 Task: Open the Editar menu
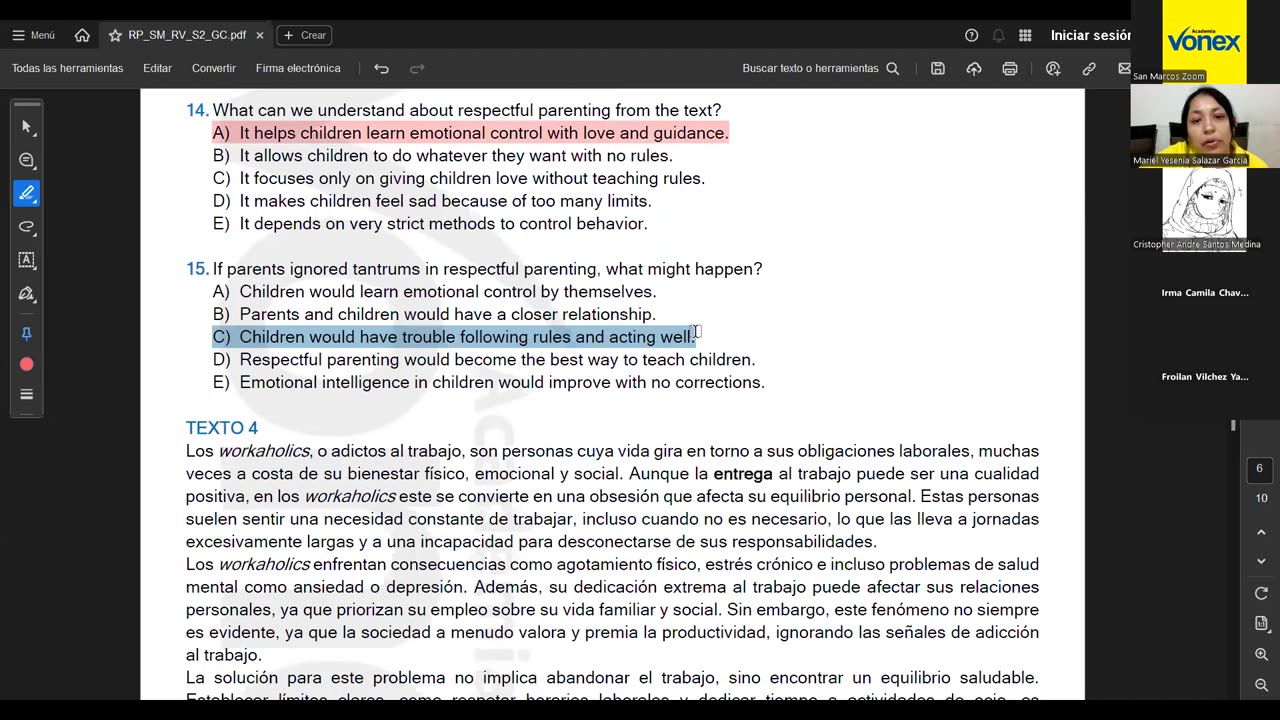click(157, 68)
